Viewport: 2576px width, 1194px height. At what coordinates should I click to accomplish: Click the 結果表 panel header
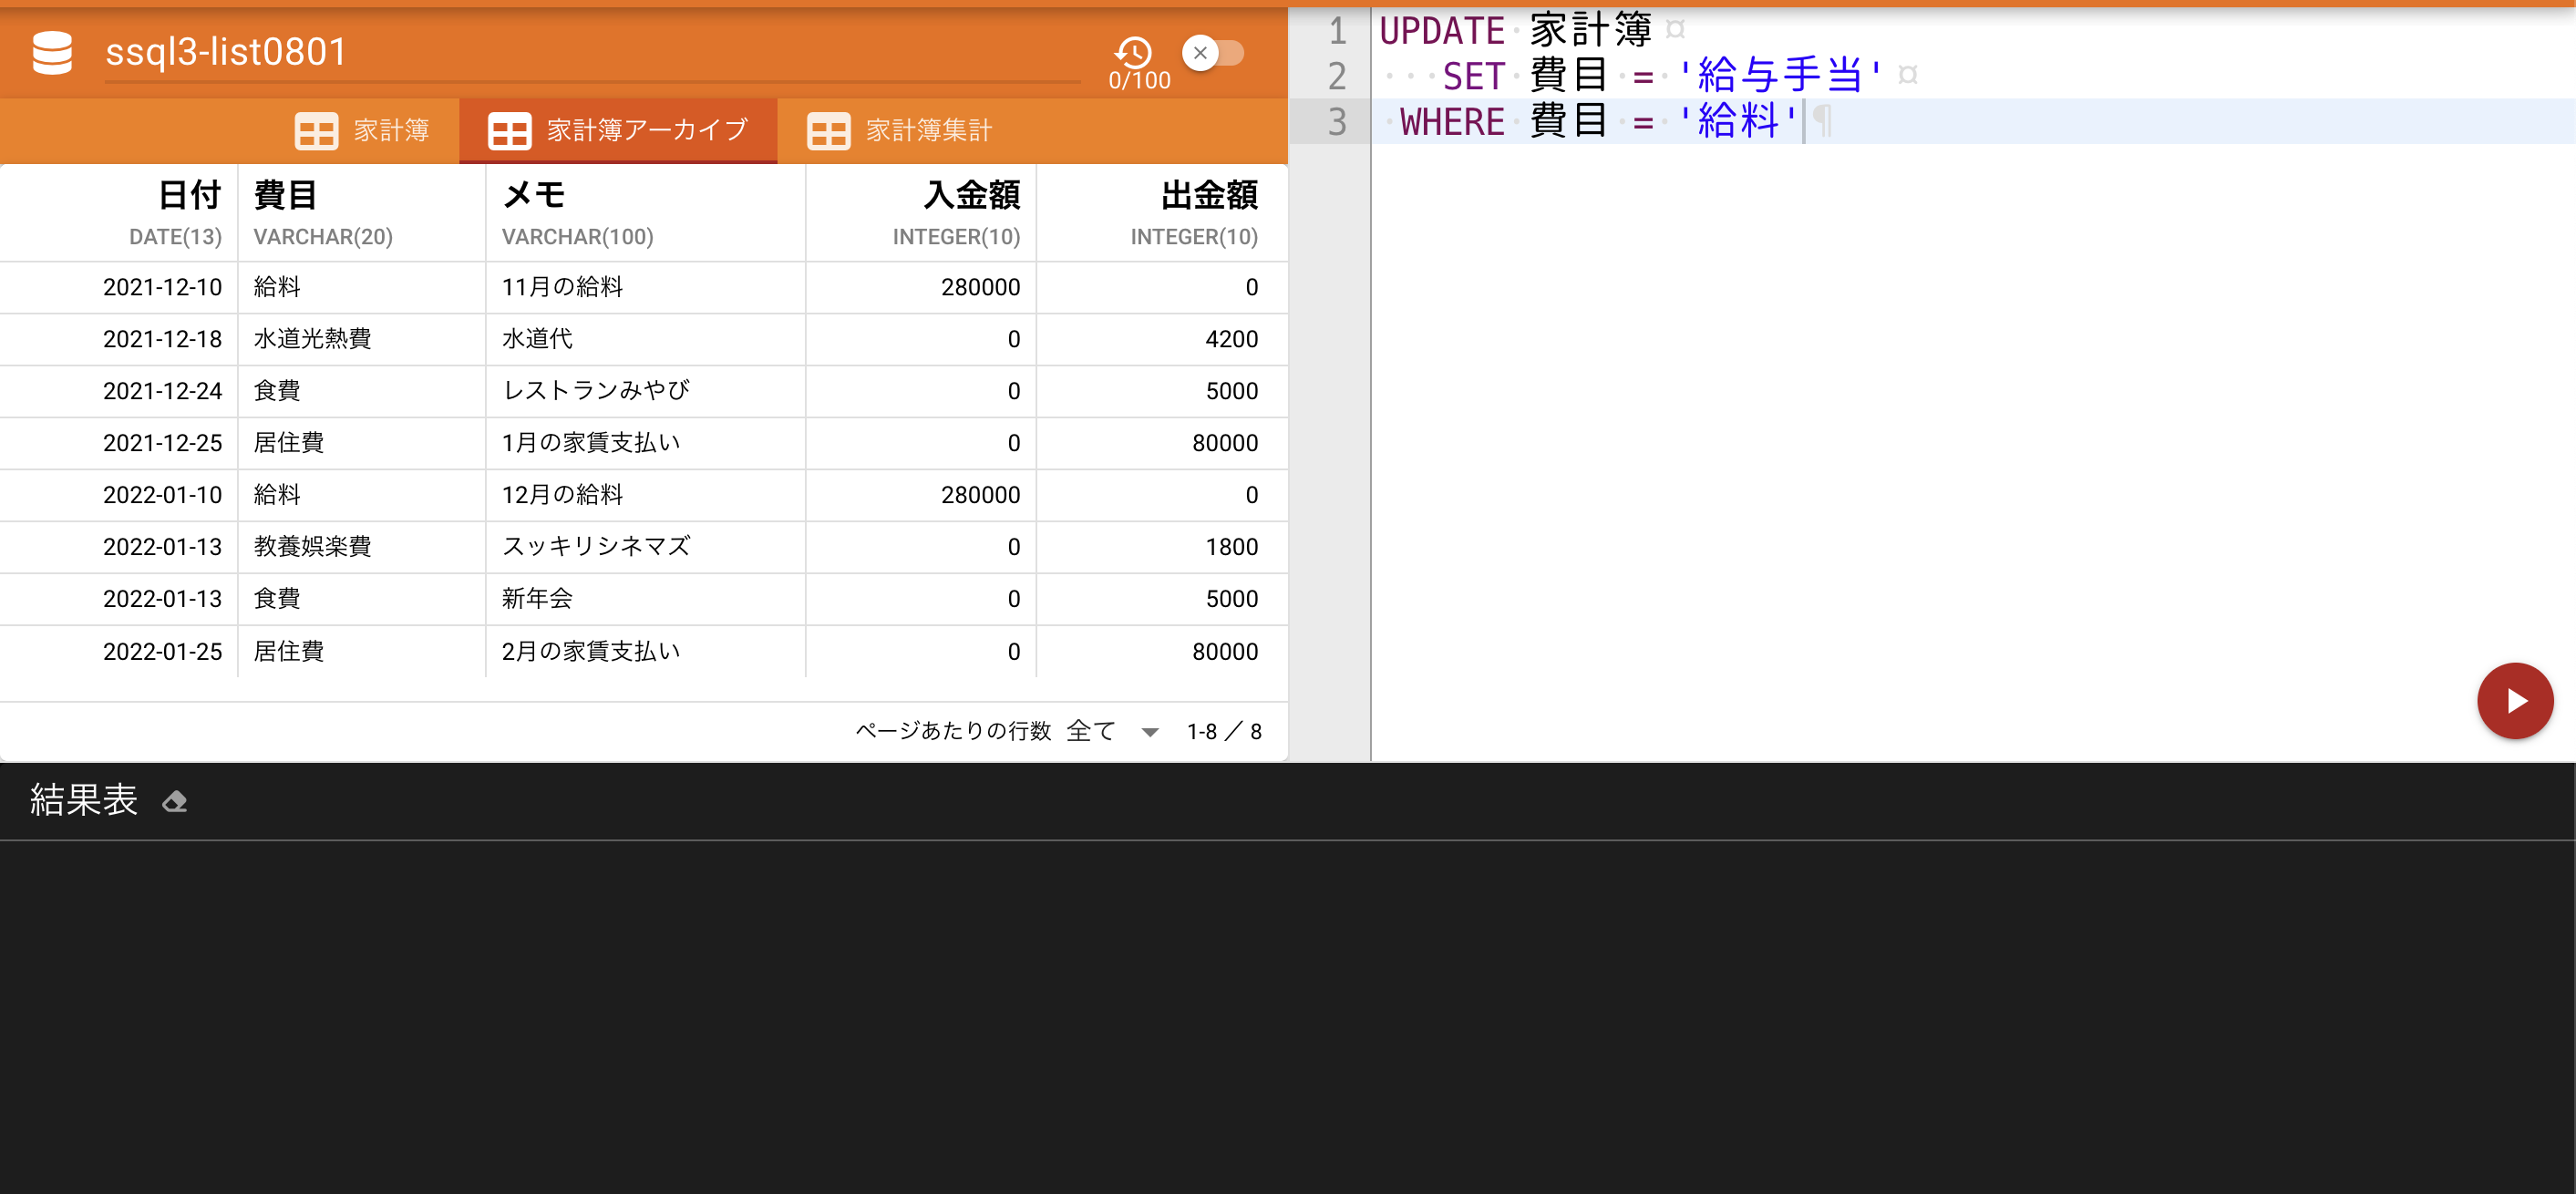coord(83,801)
